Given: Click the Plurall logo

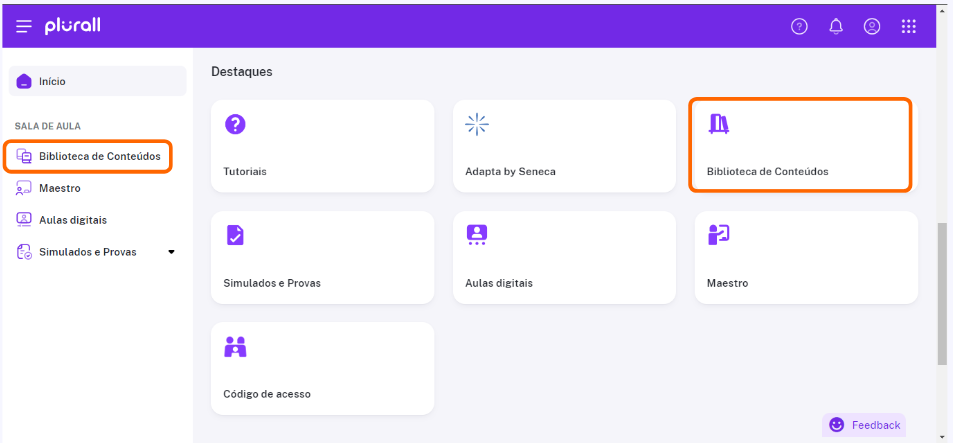Looking at the screenshot, I should 72,26.
